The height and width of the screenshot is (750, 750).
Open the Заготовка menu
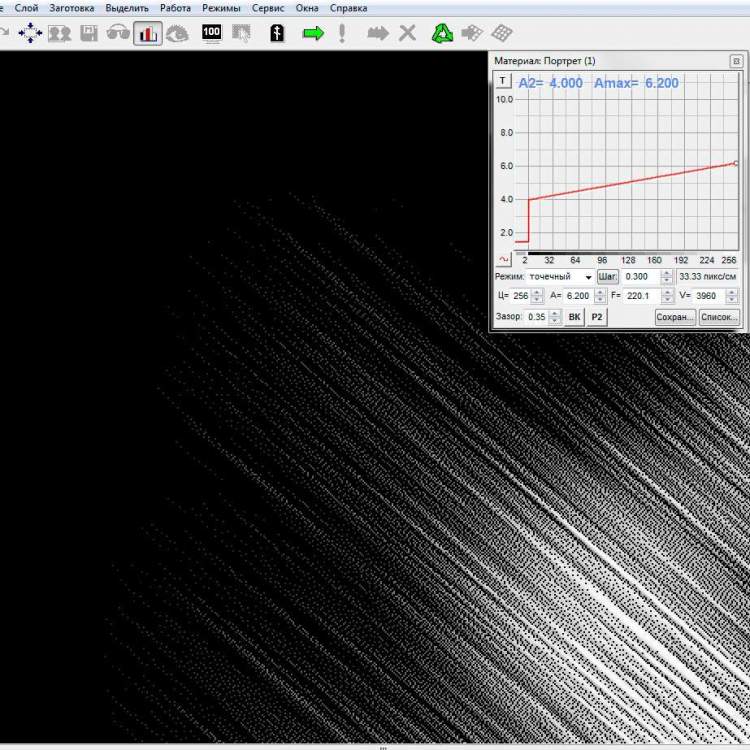click(72, 7)
